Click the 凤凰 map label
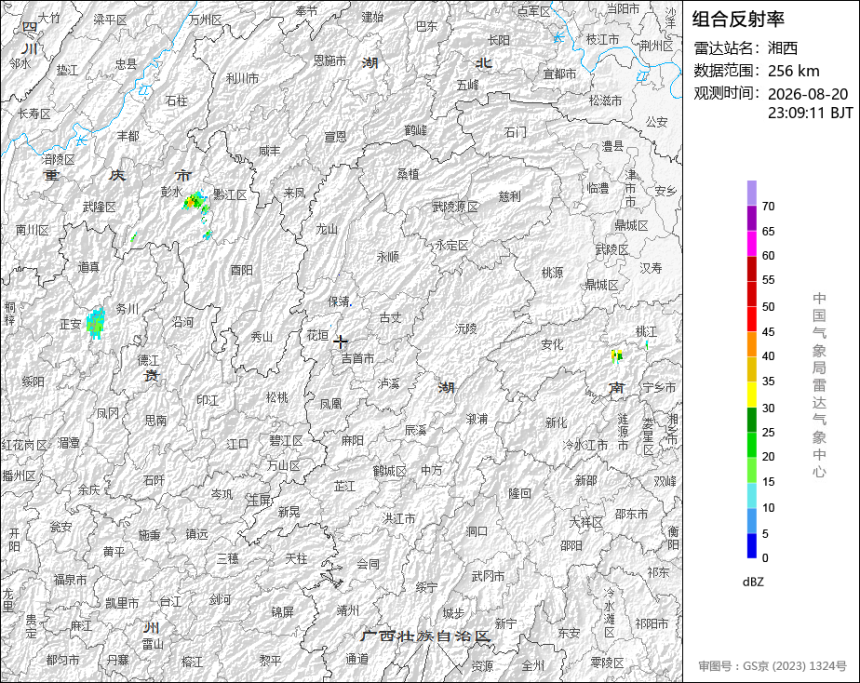Screen dimensions: 860x683 coord(331,404)
